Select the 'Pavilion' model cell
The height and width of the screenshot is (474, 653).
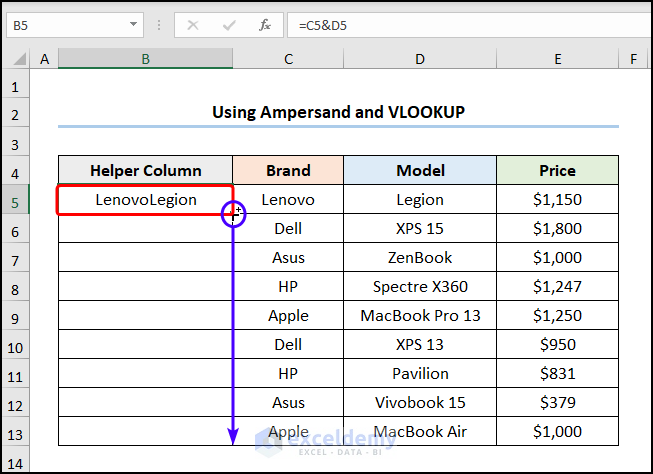point(420,374)
